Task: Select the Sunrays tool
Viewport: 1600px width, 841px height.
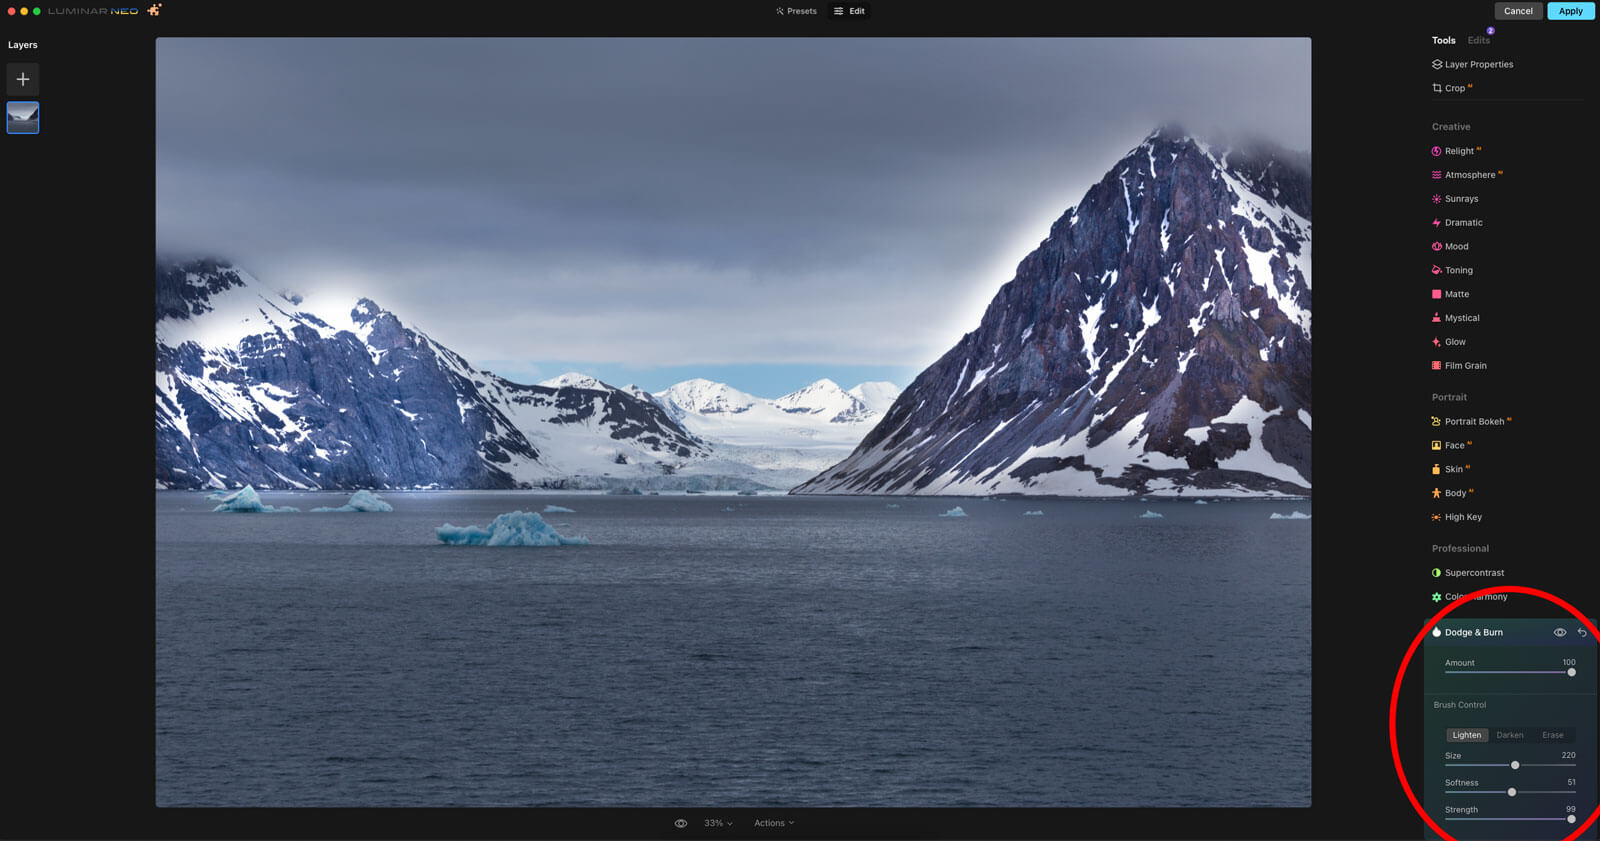Action: coord(1460,199)
